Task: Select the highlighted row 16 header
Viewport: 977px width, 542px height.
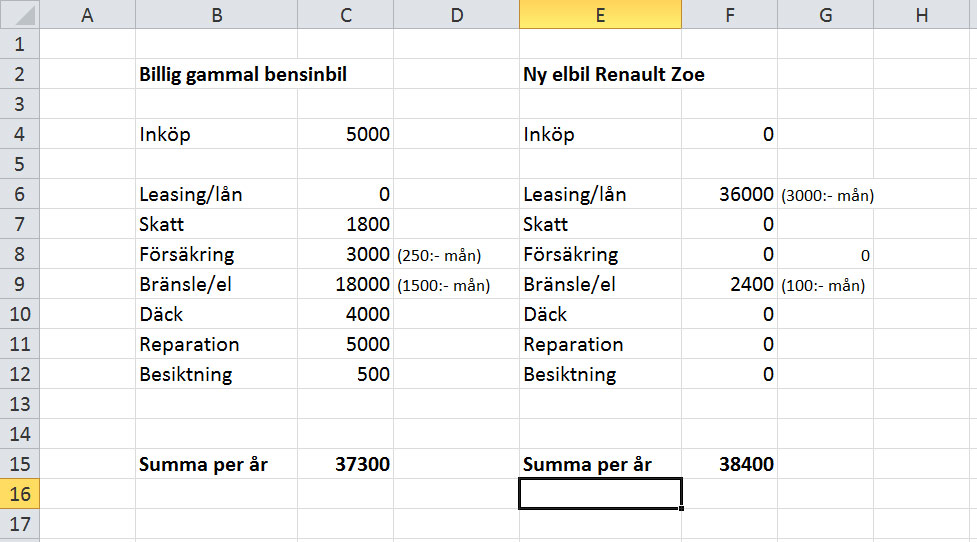Action: point(18,494)
